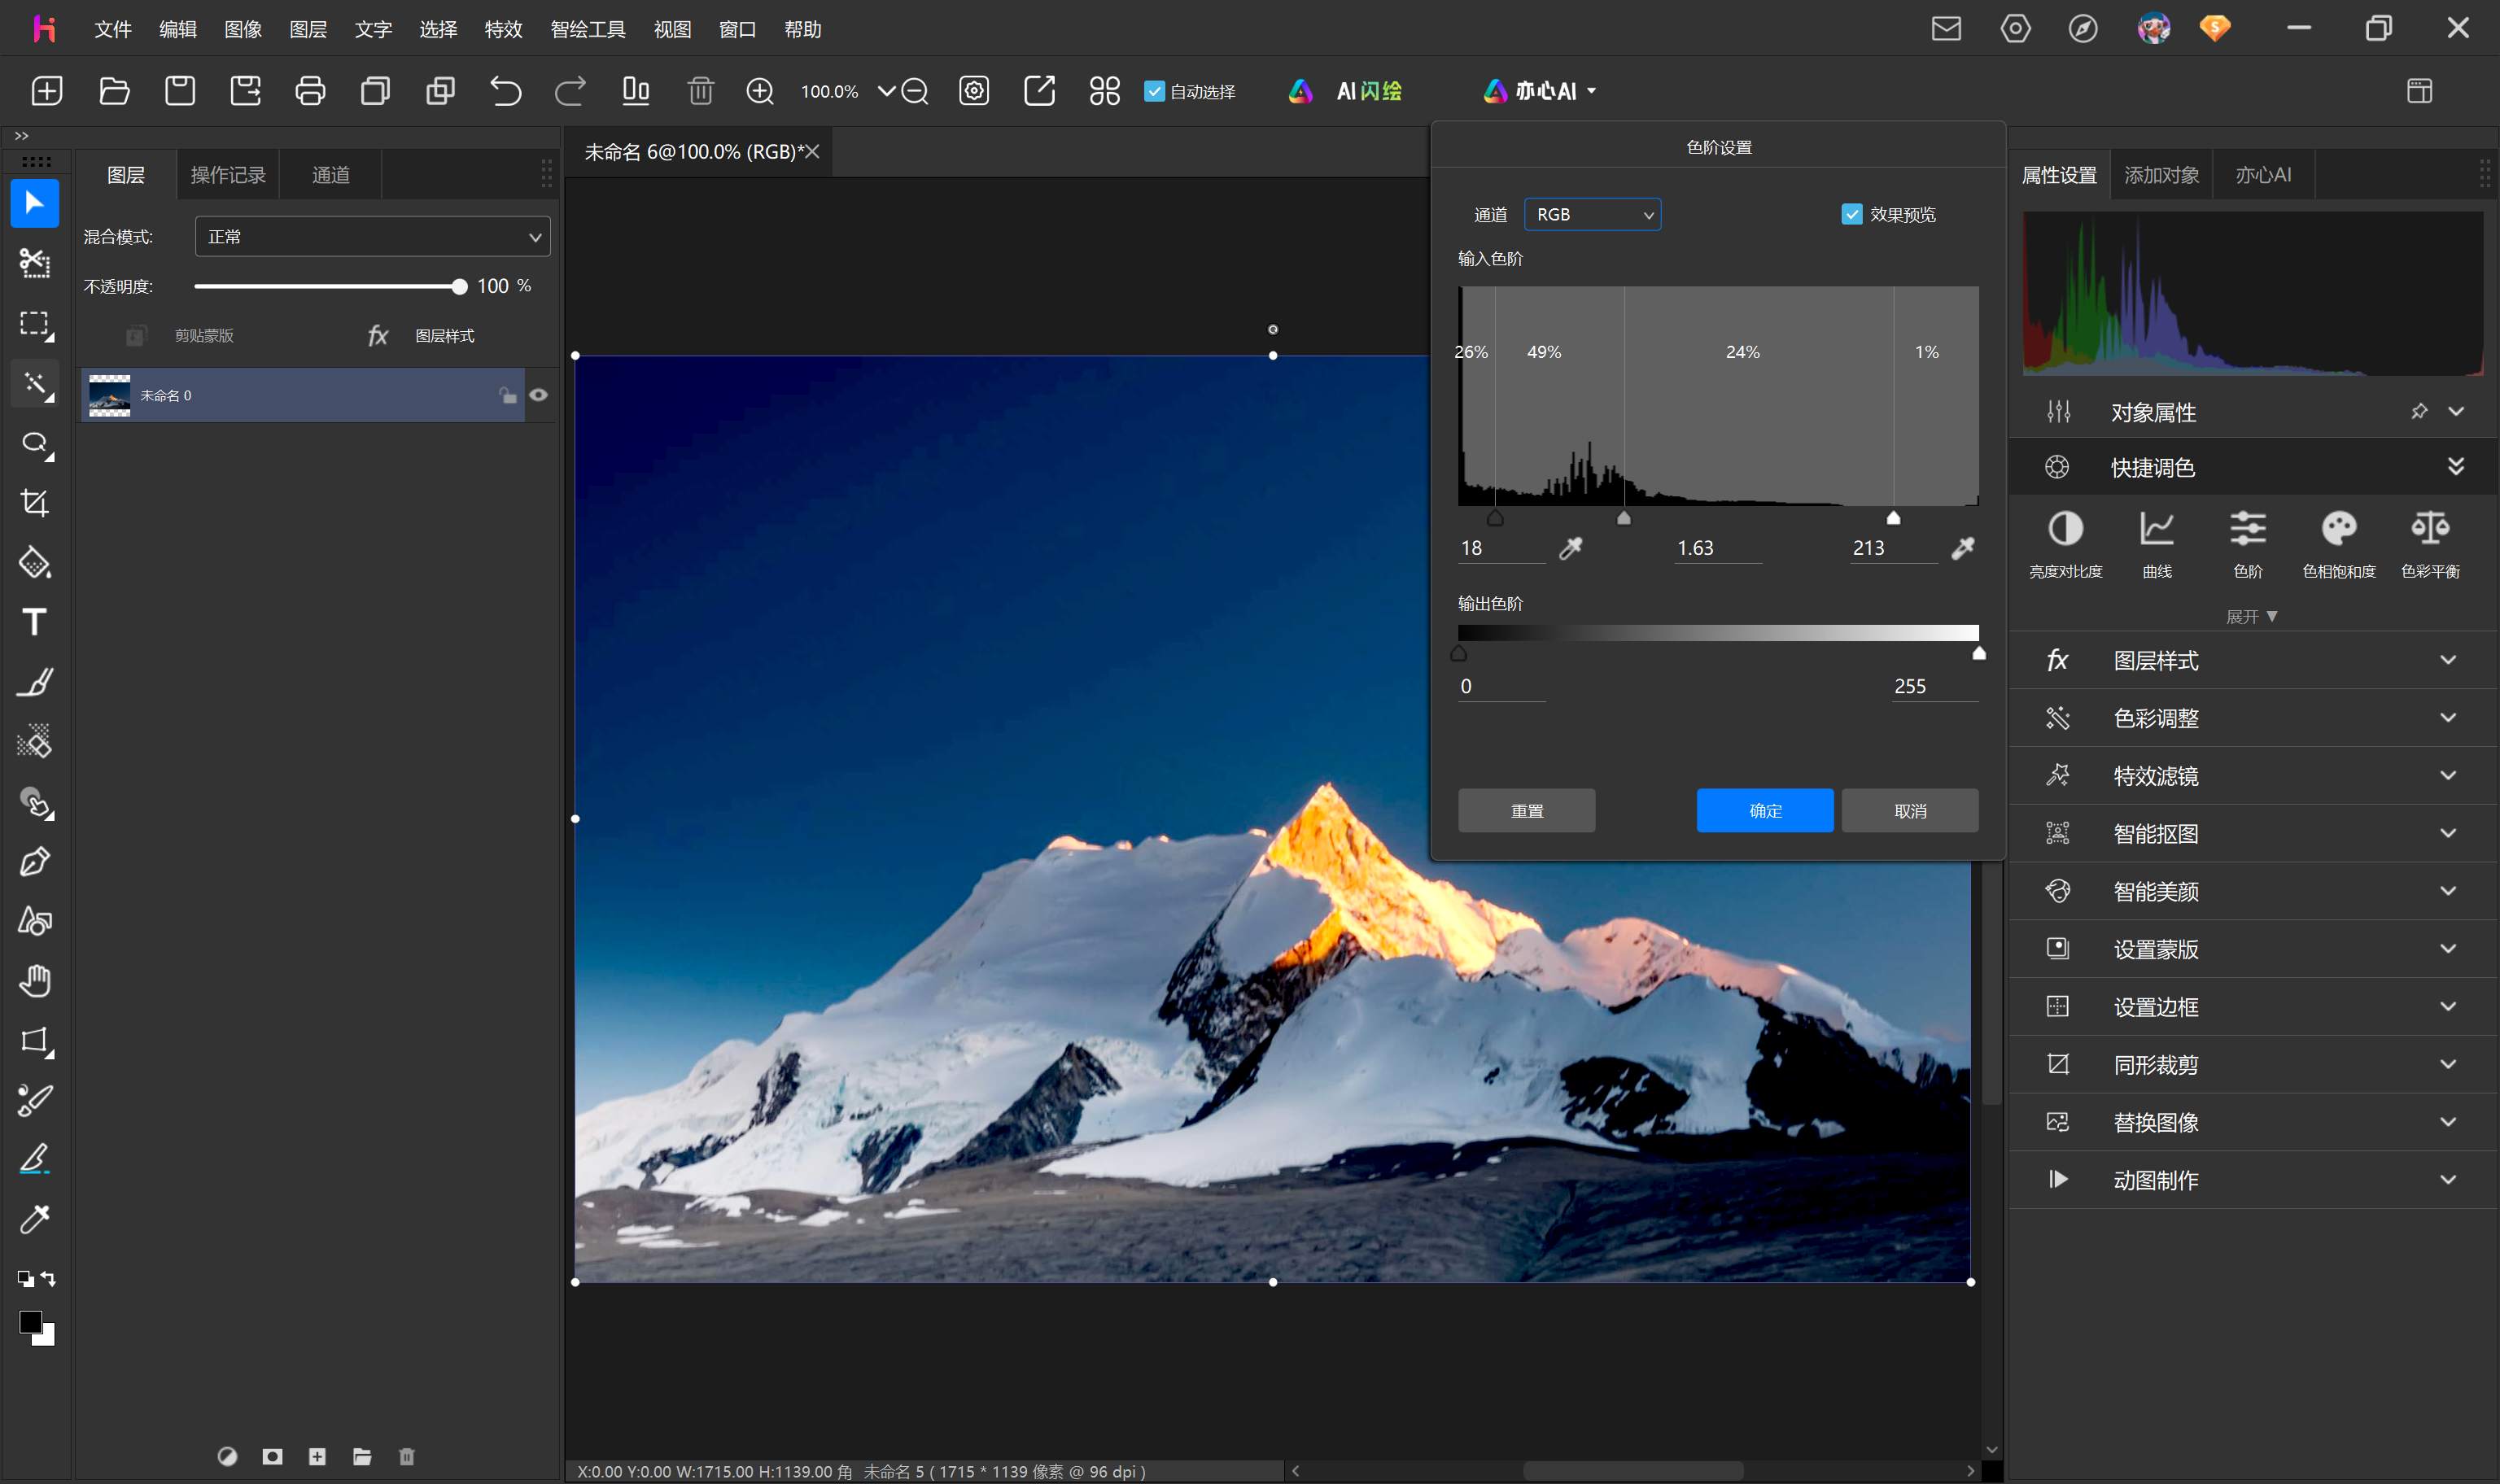Pin the 对象属性 panel
This screenshot has width=2500, height=1484.
[x=2418, y=411]
